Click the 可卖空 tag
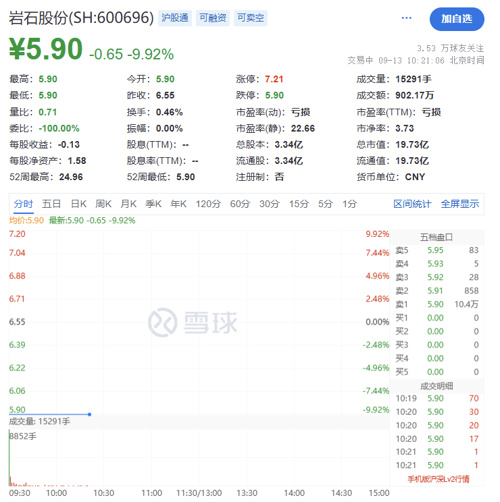500x502 pixels. pyautogui.click(x=251, y=18)
